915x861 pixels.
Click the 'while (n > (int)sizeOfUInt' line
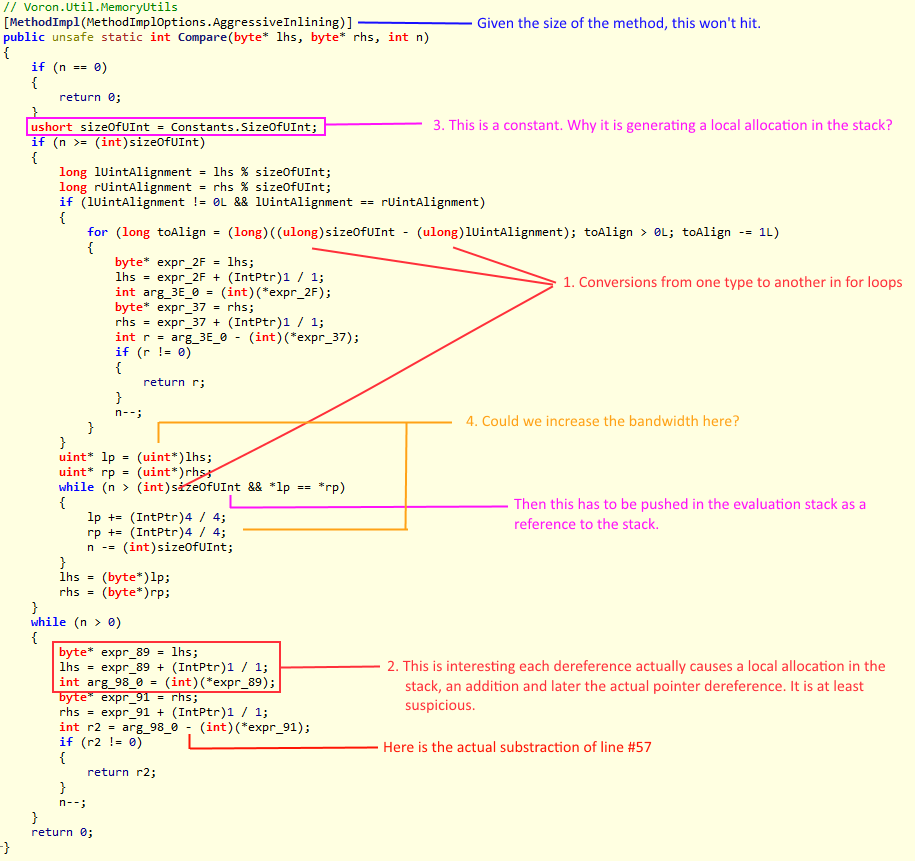(202, 487)
